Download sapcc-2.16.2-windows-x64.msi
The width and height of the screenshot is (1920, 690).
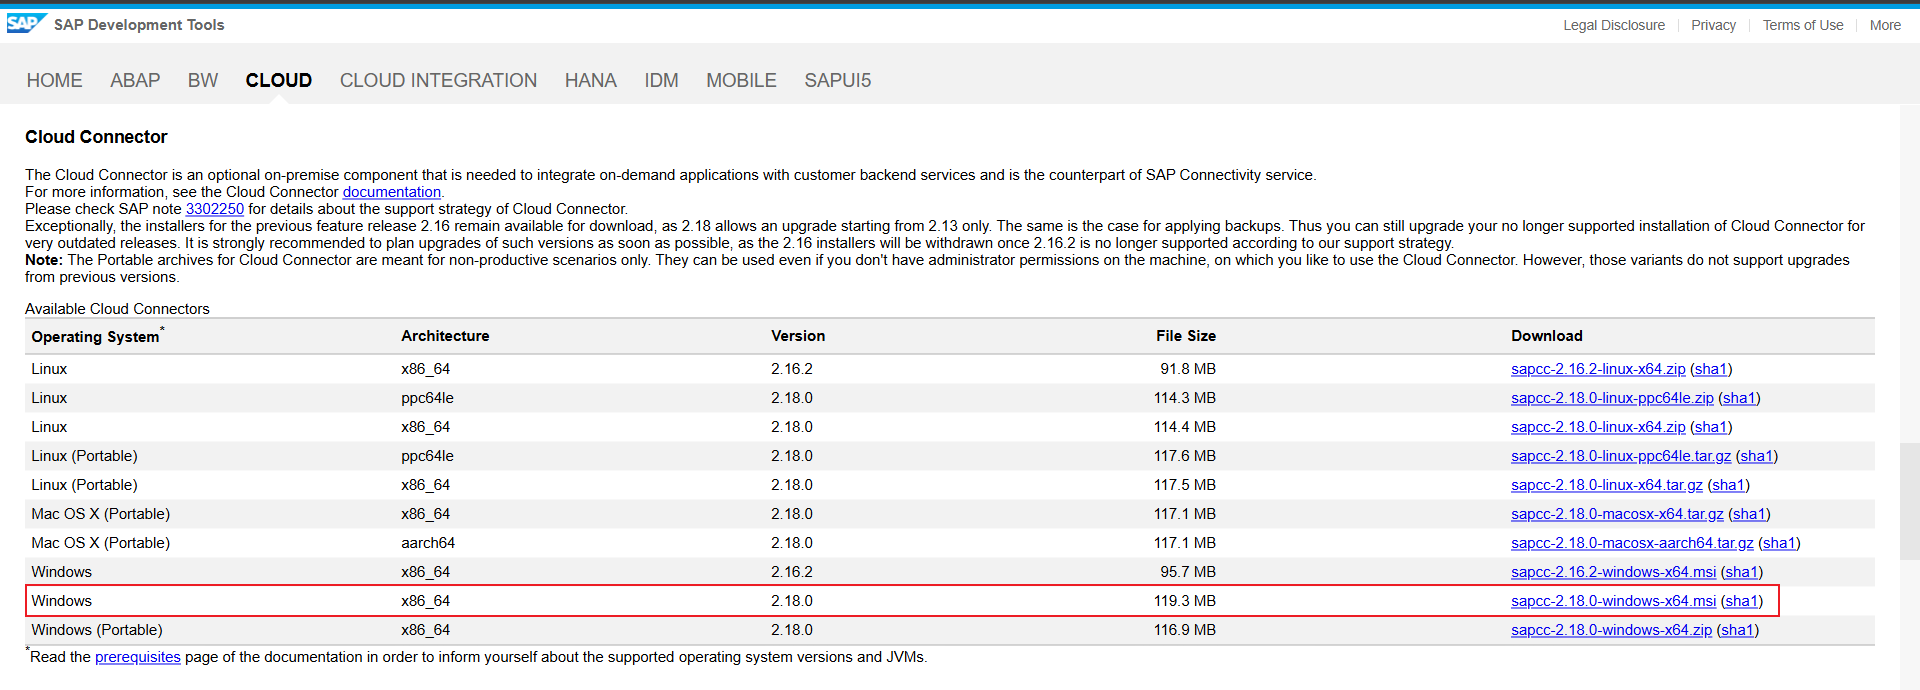(1613, 572)
